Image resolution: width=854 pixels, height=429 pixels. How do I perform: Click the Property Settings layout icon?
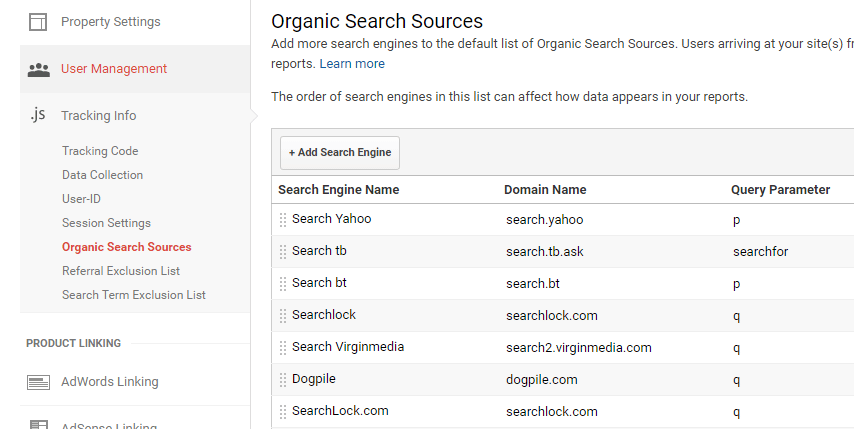click(x=38, y=22)
